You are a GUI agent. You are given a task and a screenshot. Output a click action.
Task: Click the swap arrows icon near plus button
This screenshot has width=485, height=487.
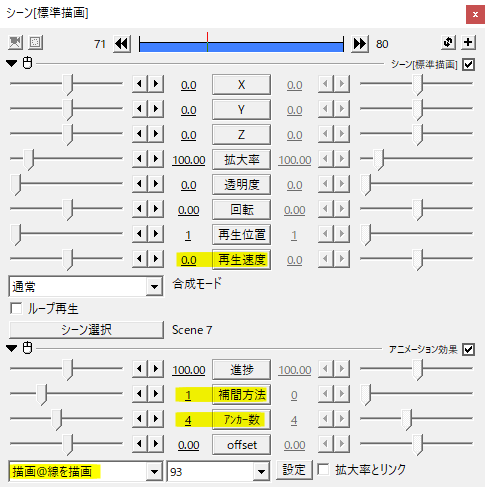(x=448, y=42)
